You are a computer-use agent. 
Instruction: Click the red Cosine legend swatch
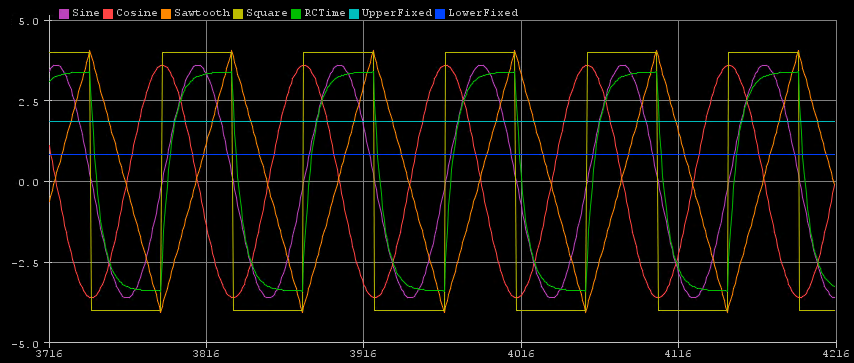(x=107, y=13)
